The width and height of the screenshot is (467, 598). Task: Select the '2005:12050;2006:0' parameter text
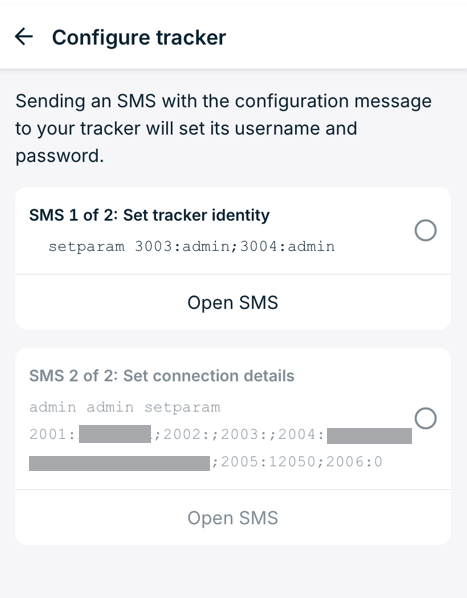(302, 462)
